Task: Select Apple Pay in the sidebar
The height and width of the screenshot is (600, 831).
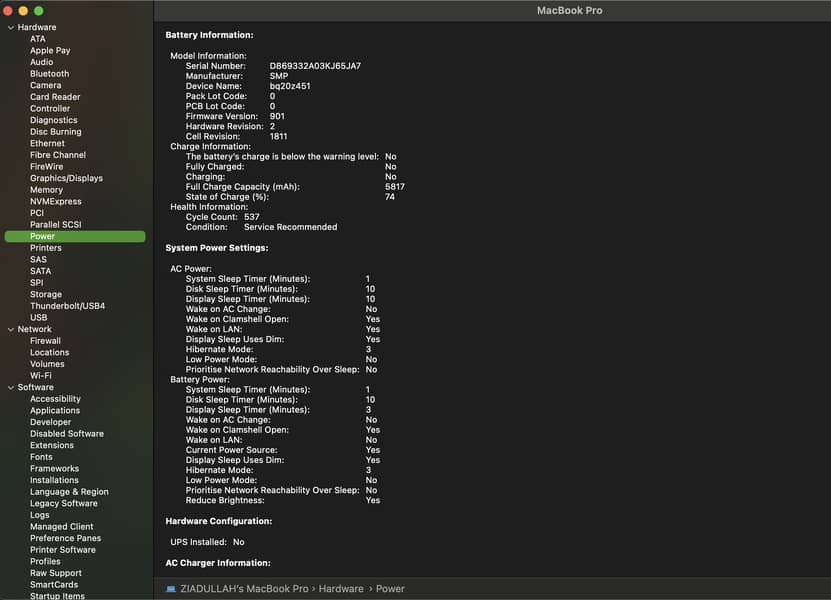Action: pos(50,51)
